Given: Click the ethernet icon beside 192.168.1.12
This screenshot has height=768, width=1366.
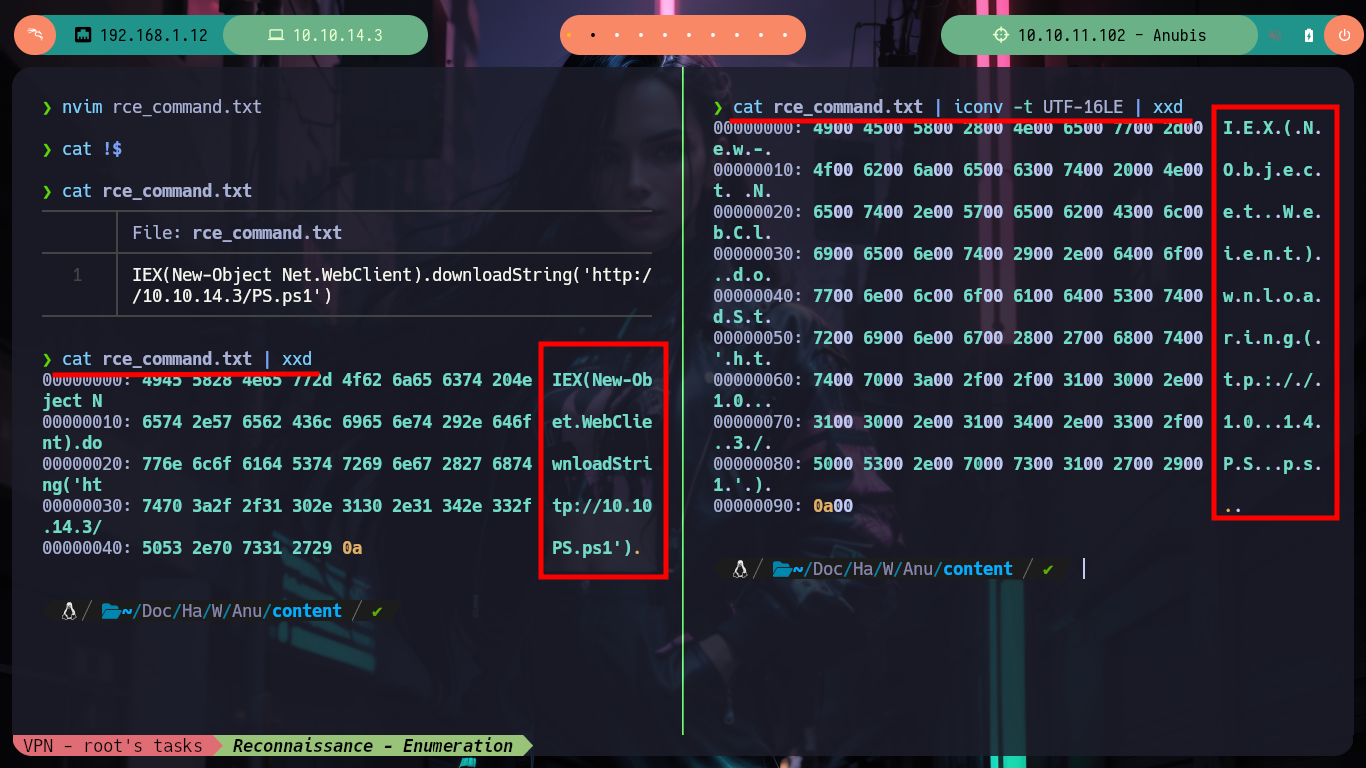Looking at the screenshot, I should tap(83, 35).
